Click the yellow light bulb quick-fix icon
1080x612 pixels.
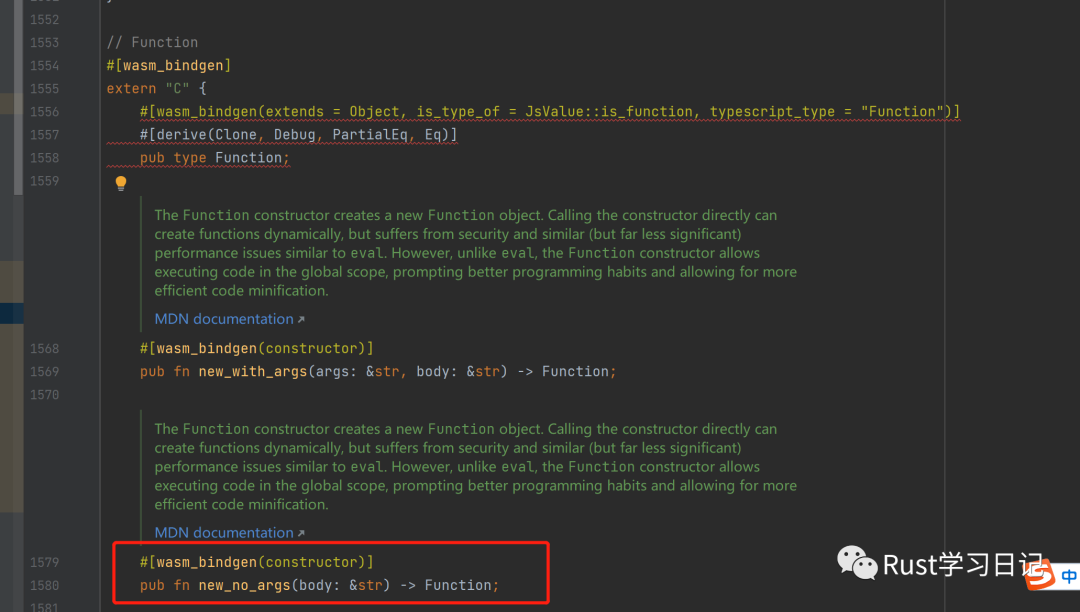(121, 183)
